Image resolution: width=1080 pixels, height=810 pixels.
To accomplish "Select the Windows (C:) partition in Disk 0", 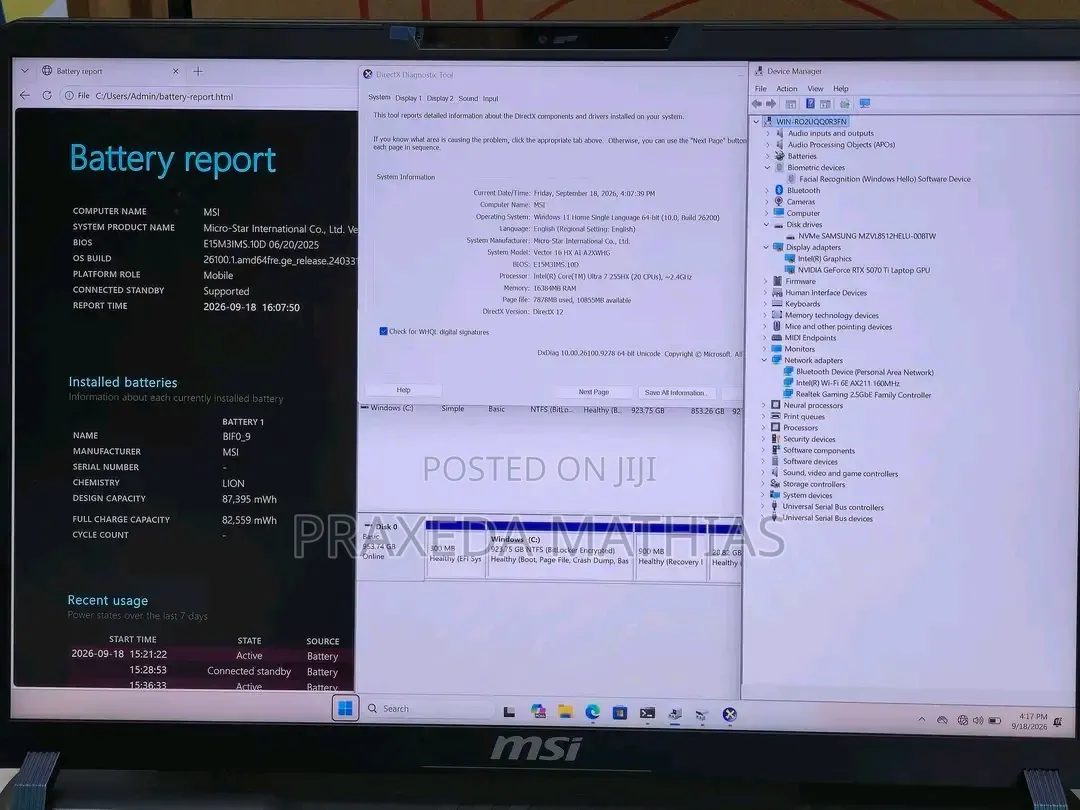I will (x=560, y=550).
